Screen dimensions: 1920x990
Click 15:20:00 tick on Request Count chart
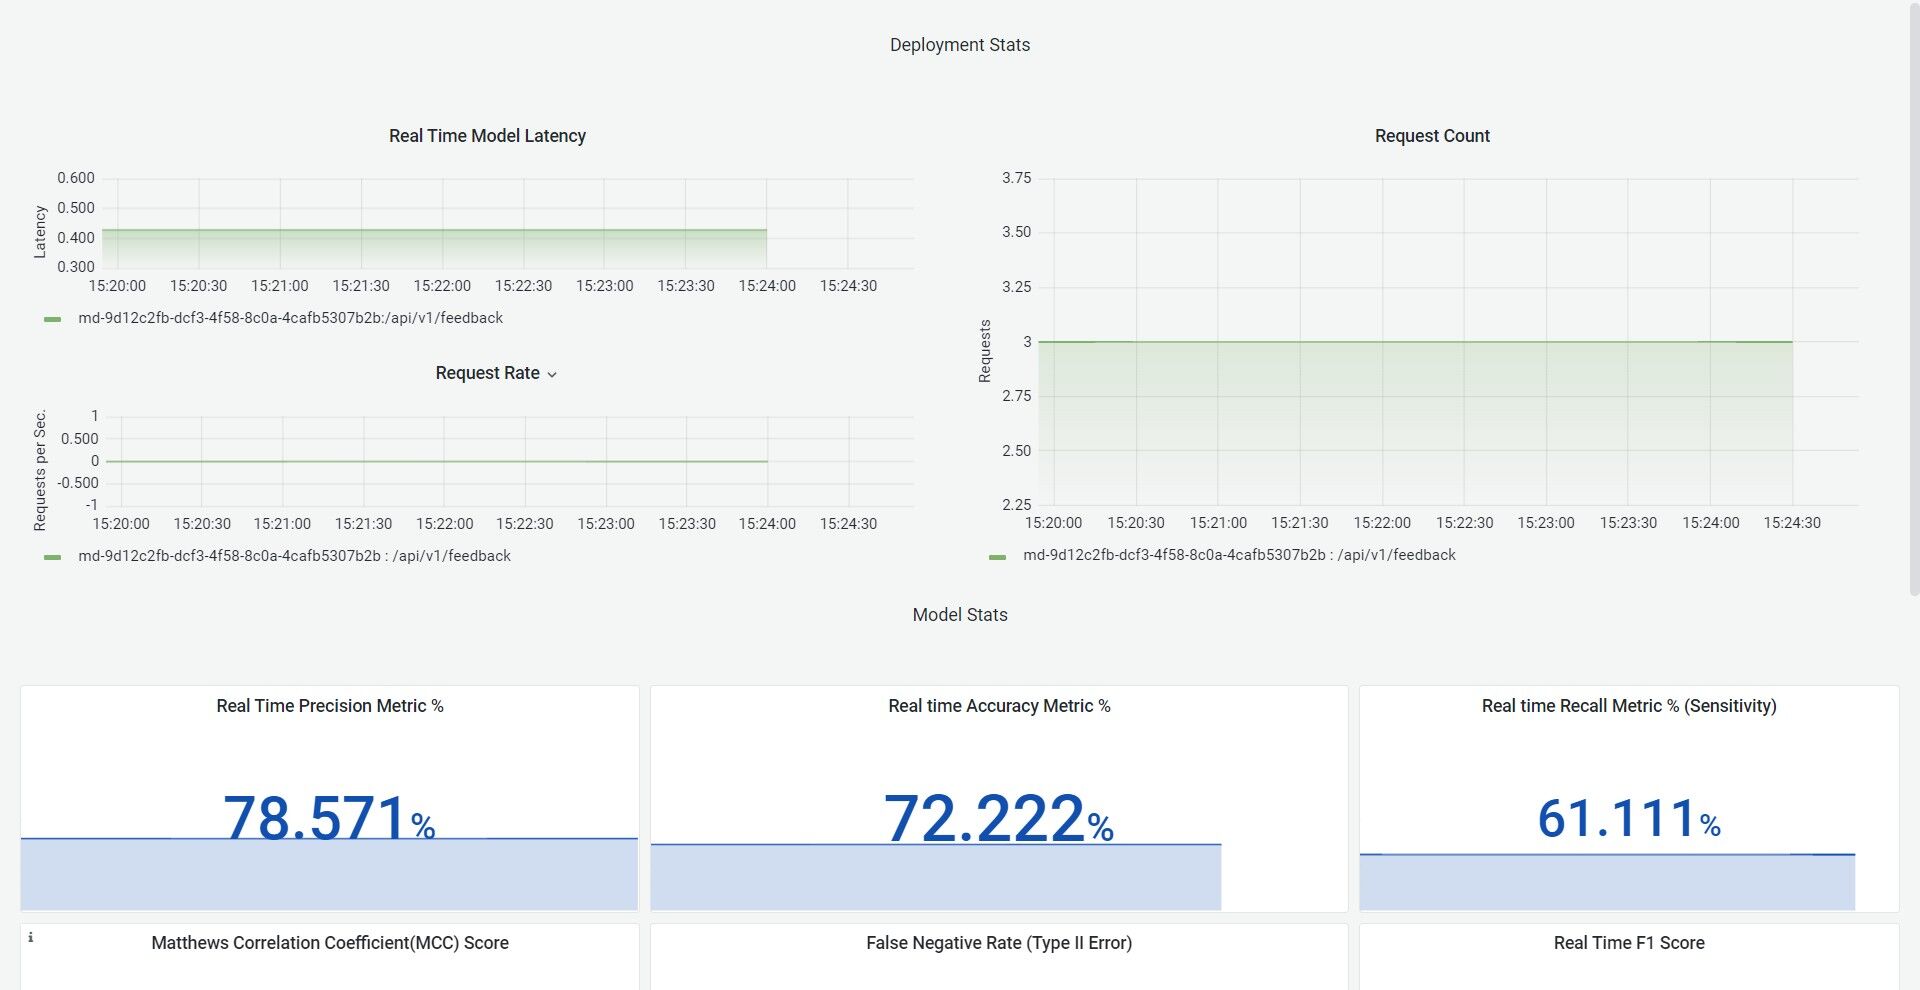[1053, 523]
